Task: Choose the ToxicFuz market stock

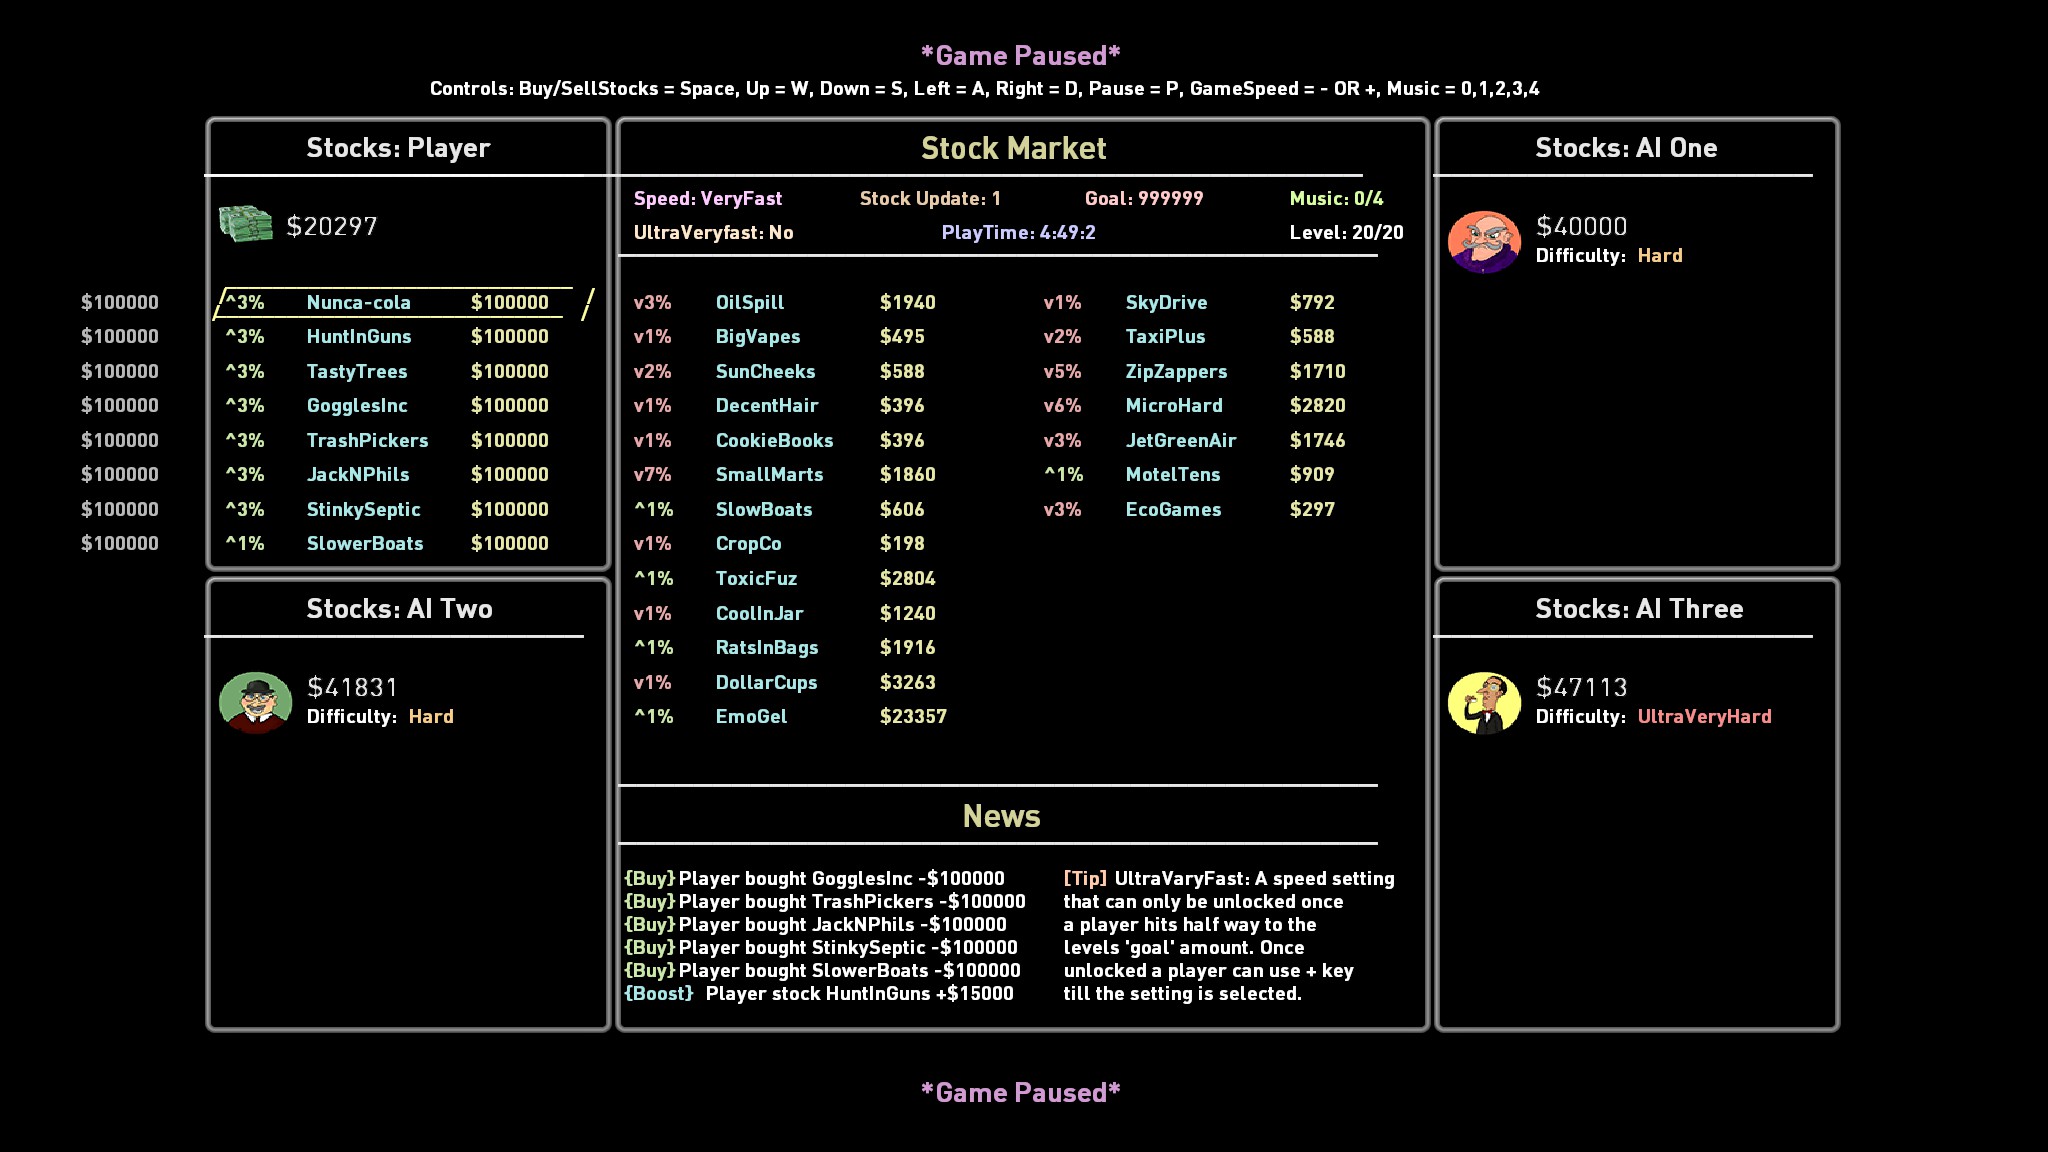Action: point(756,579)
